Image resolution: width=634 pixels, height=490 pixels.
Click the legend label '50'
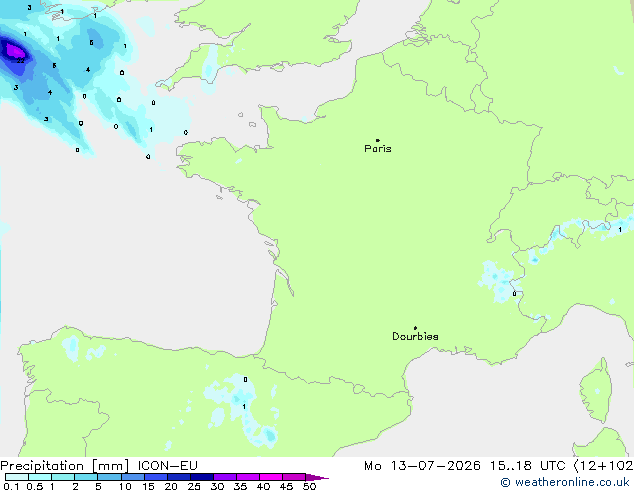(309, 486)
